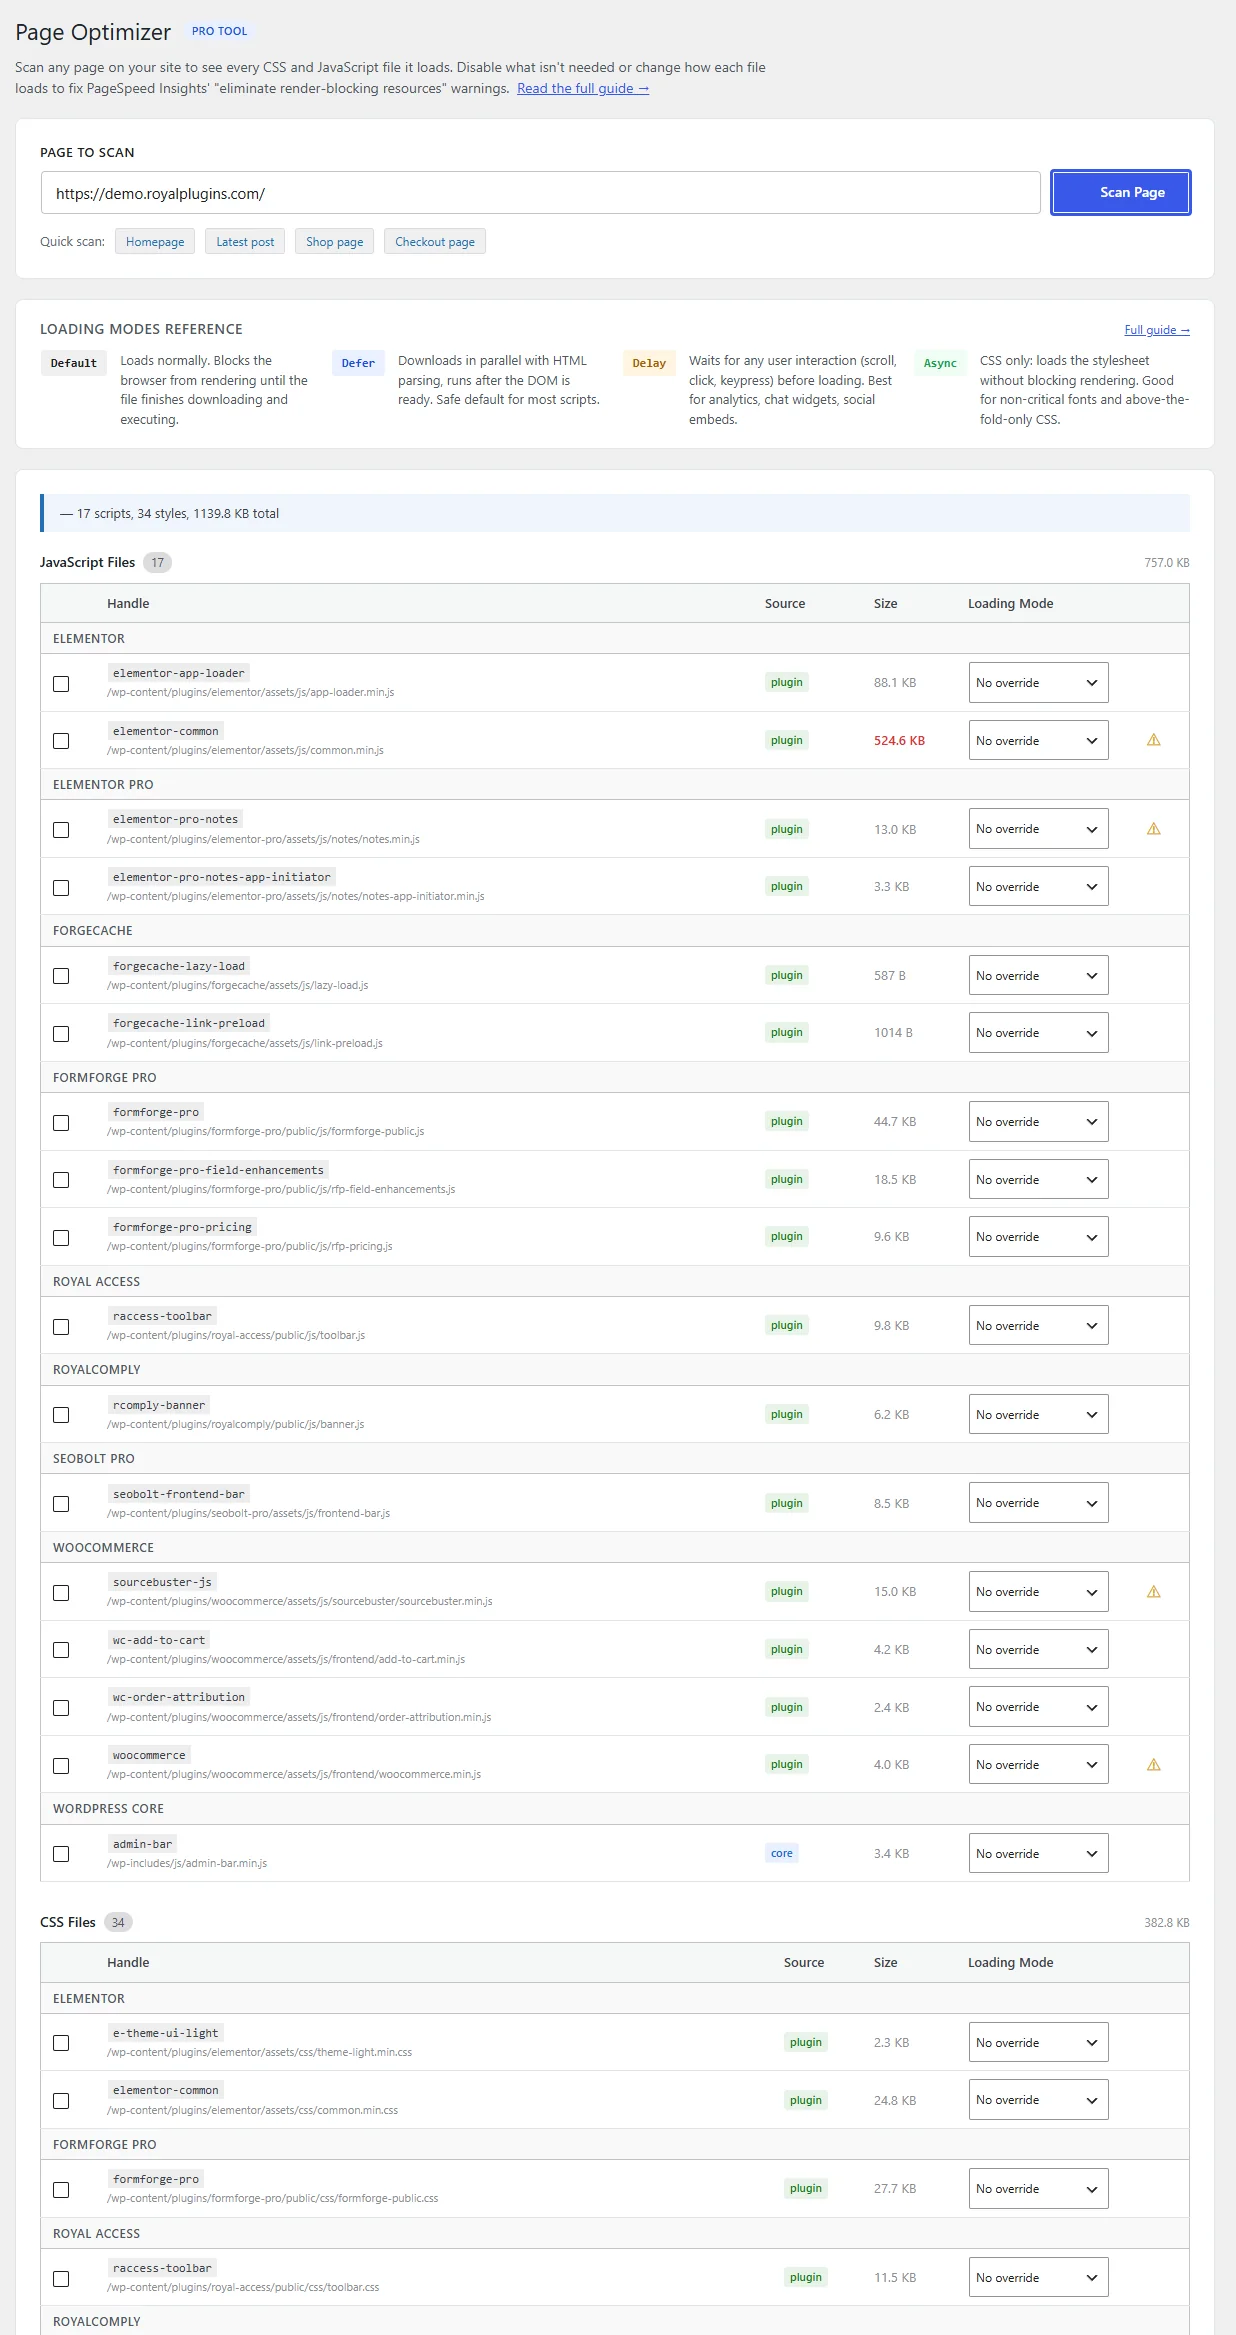Click the Delay loading mode badge

649,363
